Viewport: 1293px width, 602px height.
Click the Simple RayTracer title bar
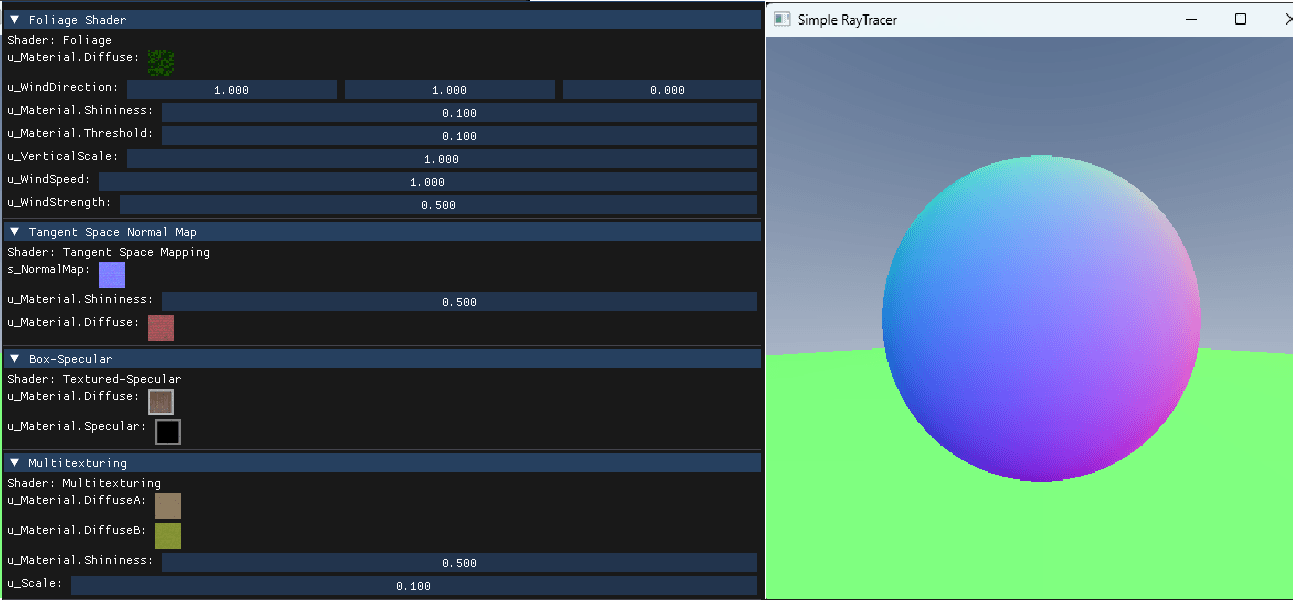pyautogui.click(x=950, y=19)
